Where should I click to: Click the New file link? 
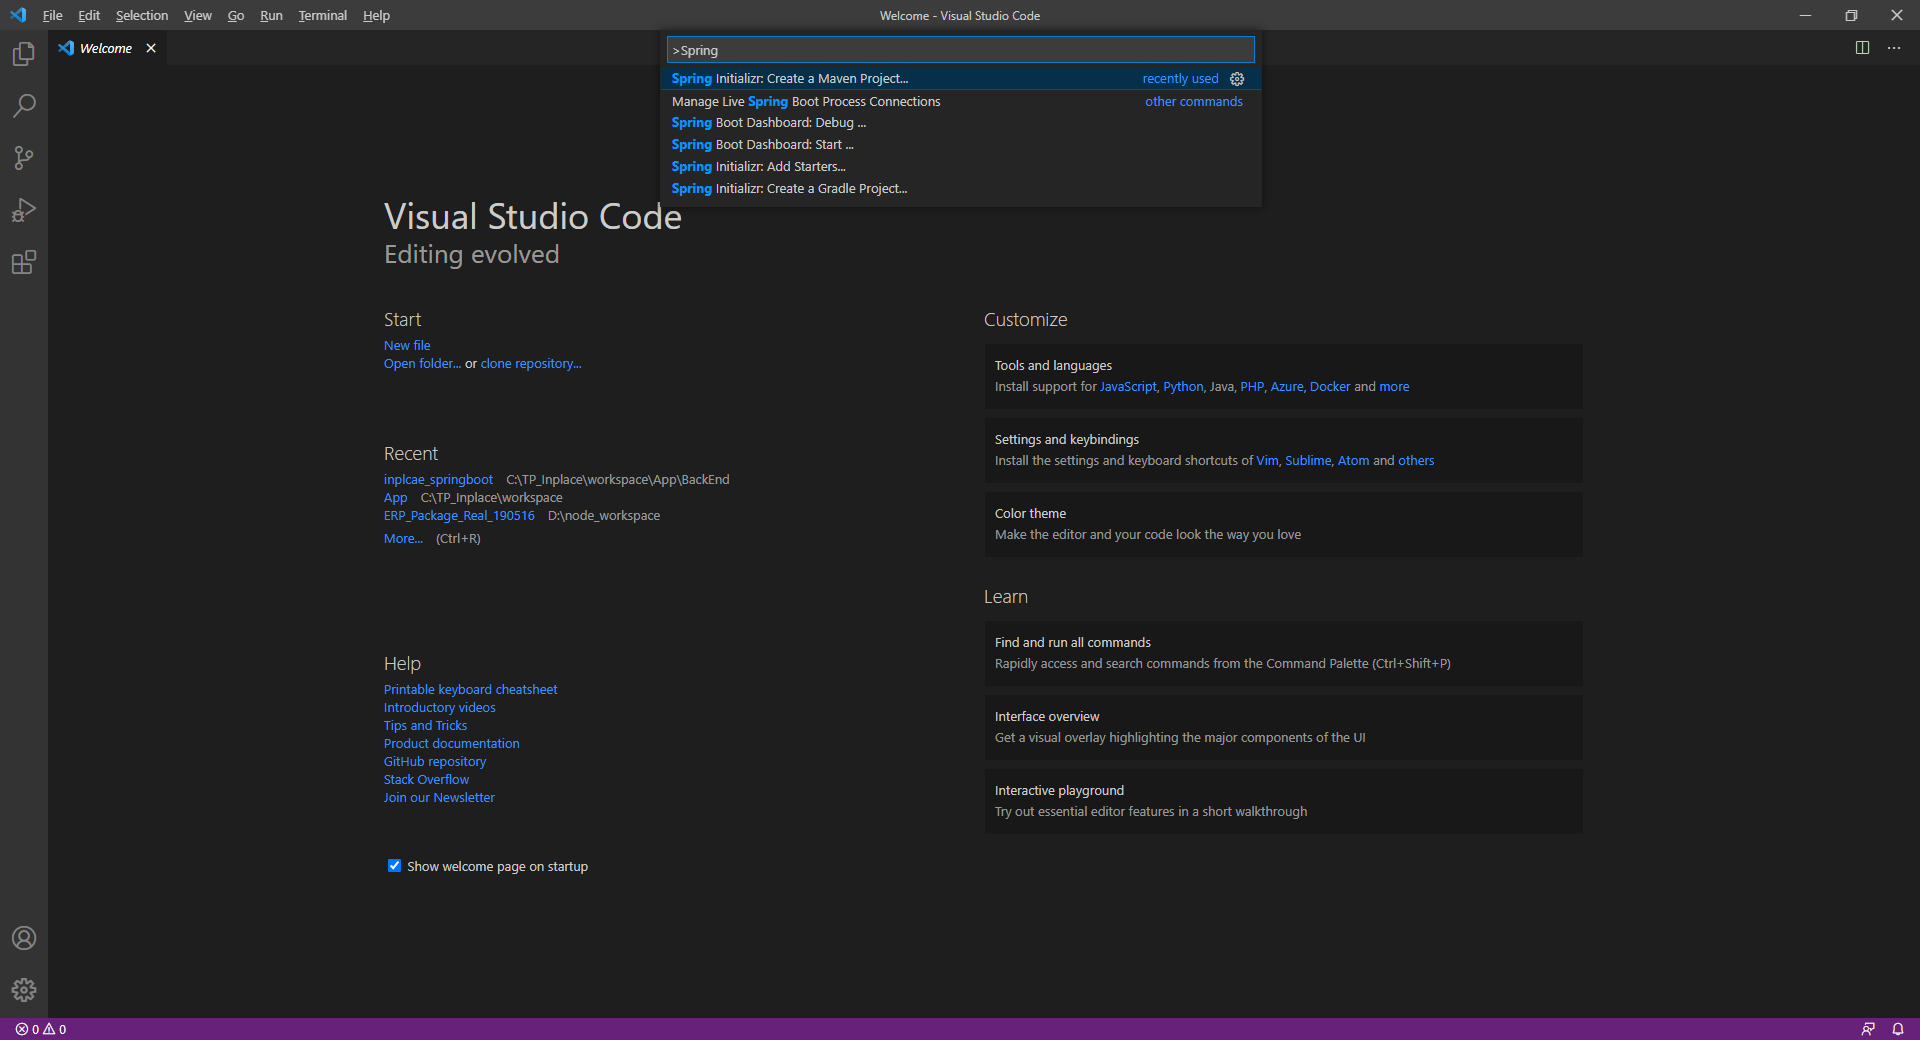[x=407, y=346]
